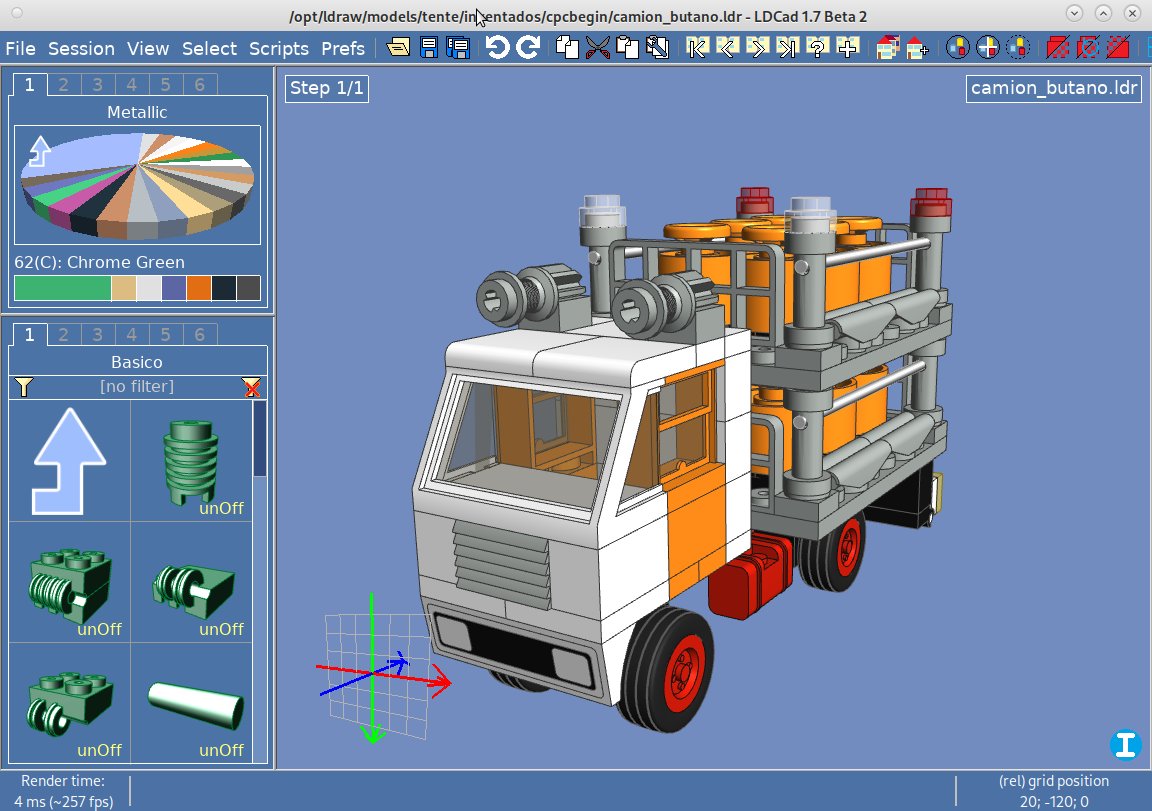Click the blue I info icon
Screen dimensions: 1152x811
coord(1125,744)
